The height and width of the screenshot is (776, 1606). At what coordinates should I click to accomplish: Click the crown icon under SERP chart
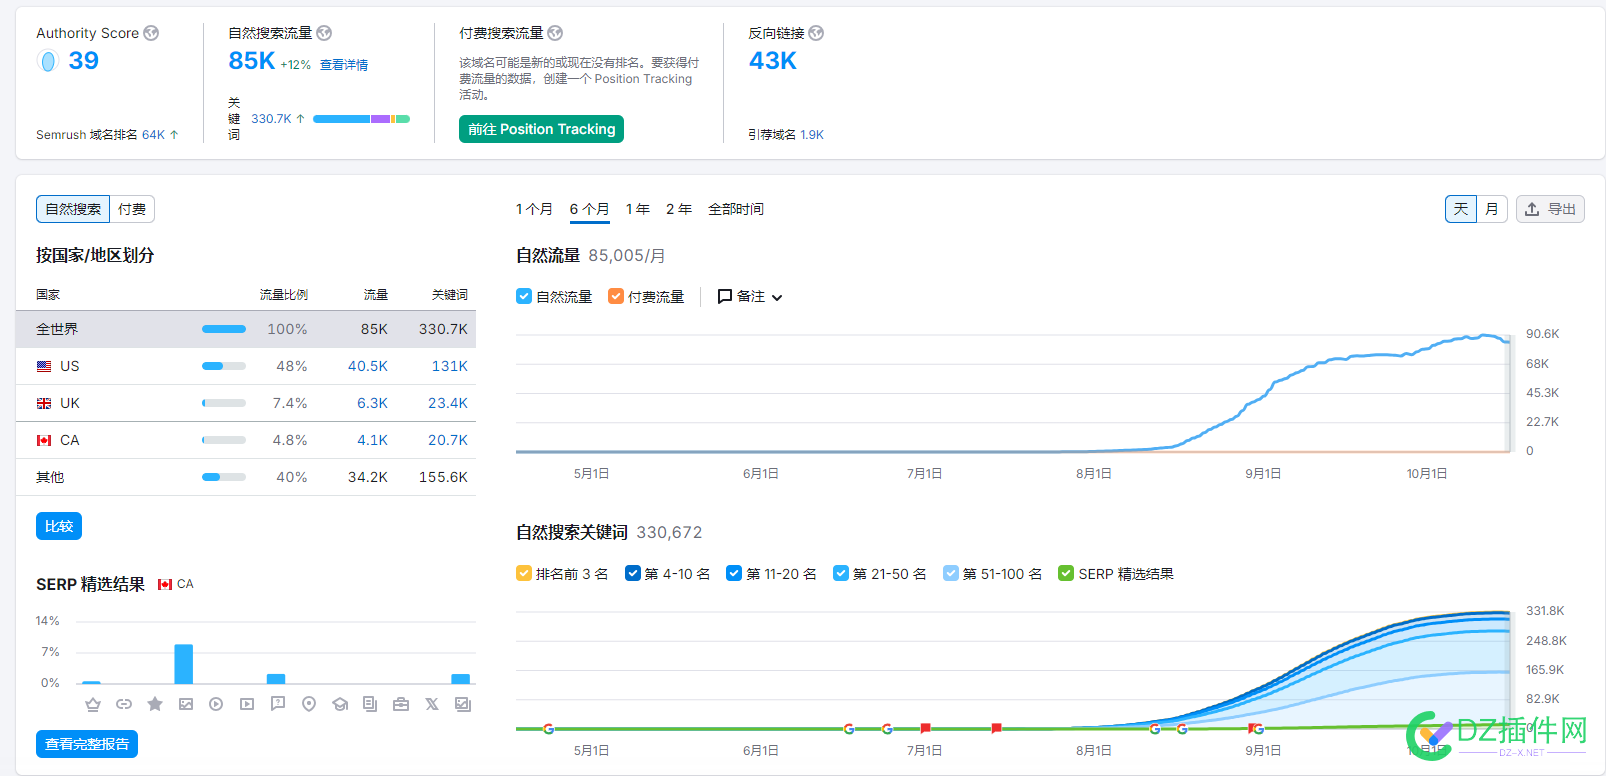click(x=93, y=704)
